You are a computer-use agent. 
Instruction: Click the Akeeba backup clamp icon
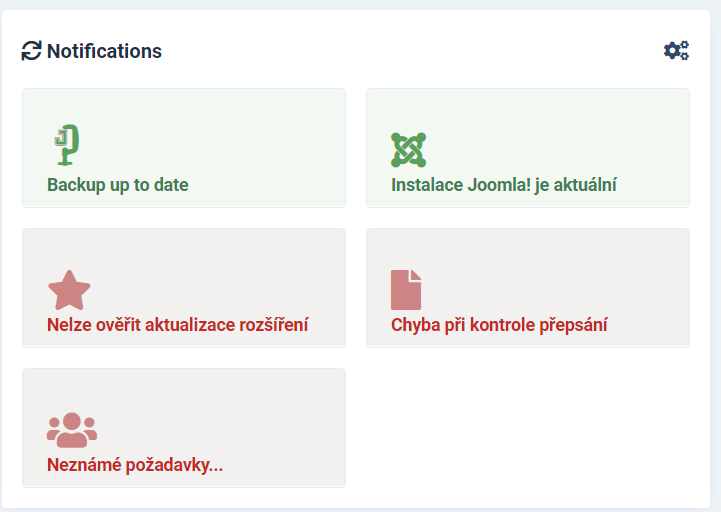coord(65,146)
